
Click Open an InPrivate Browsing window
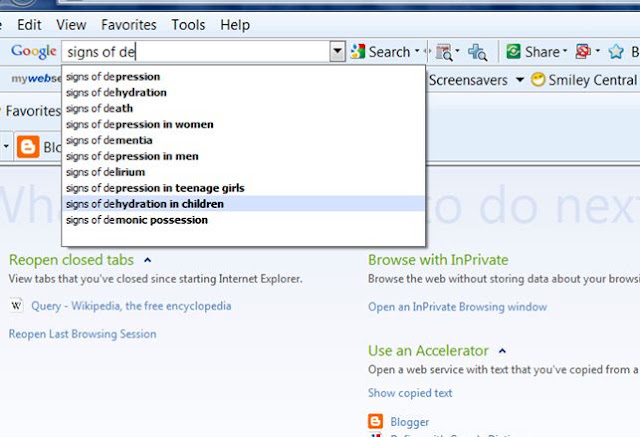458,307
